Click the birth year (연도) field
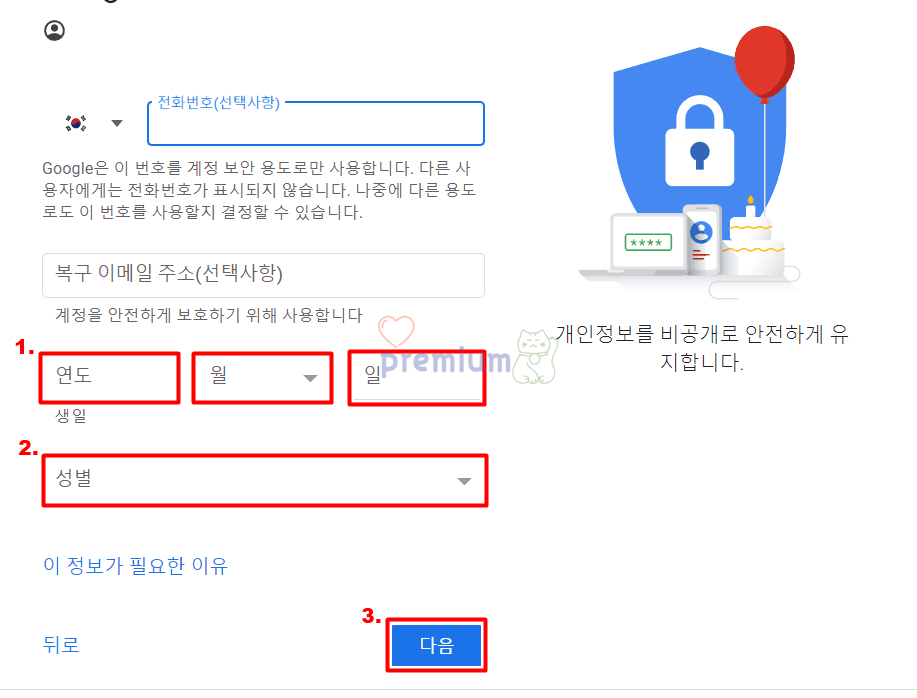Screen dimensions: 917x698 109,378
